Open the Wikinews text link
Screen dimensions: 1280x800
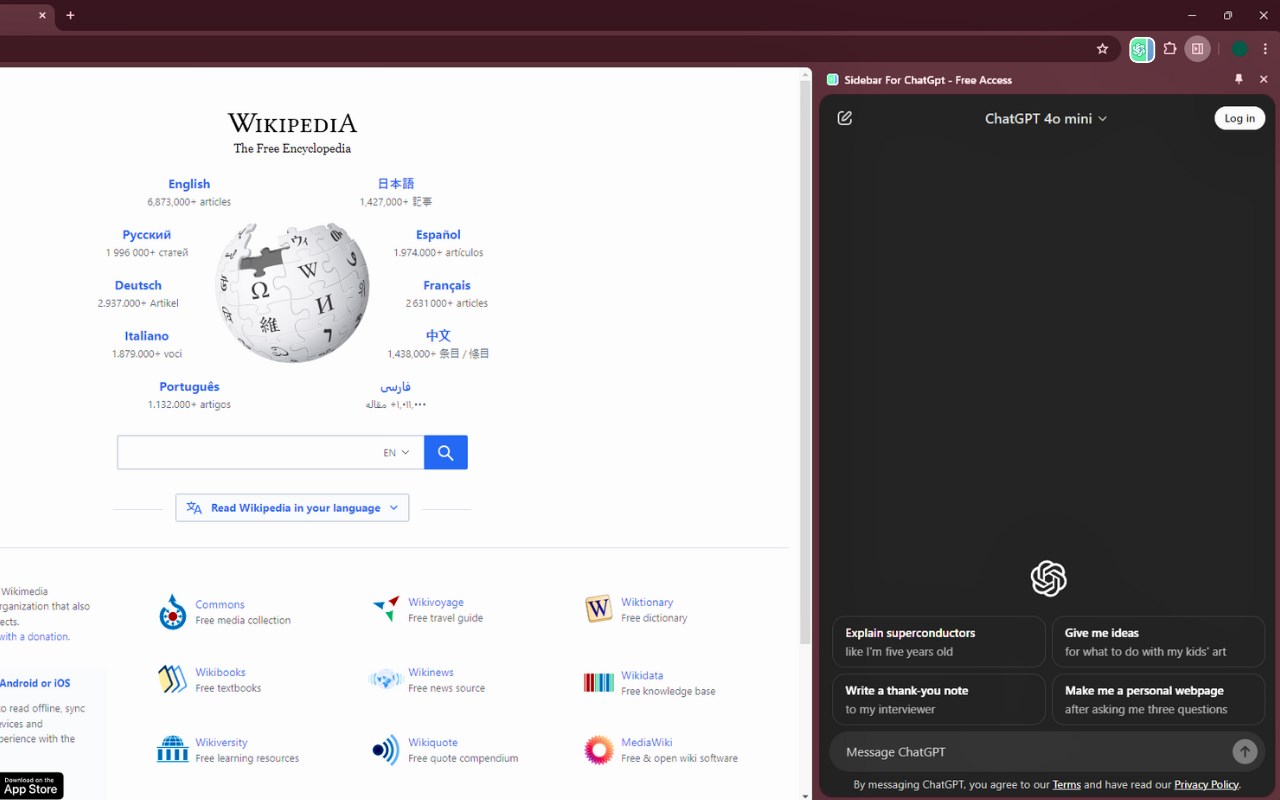pyautogui.click(x=431, y=673)
